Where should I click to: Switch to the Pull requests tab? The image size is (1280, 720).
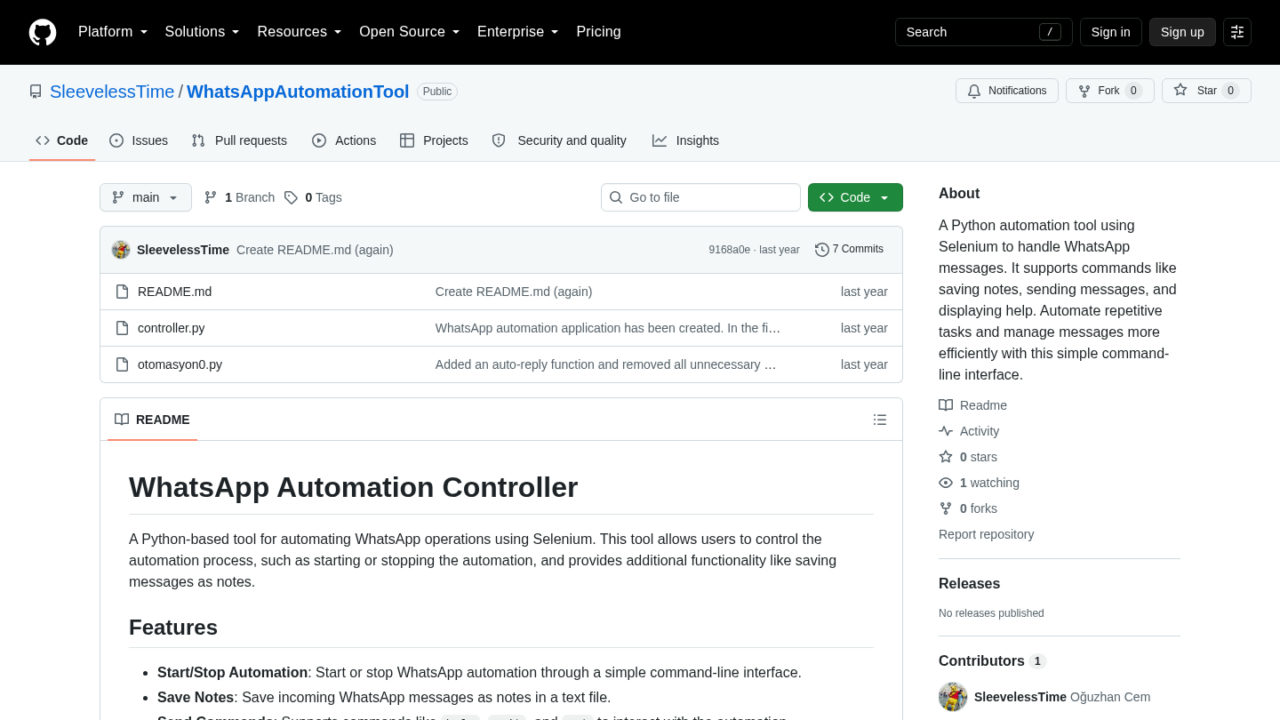239,141
